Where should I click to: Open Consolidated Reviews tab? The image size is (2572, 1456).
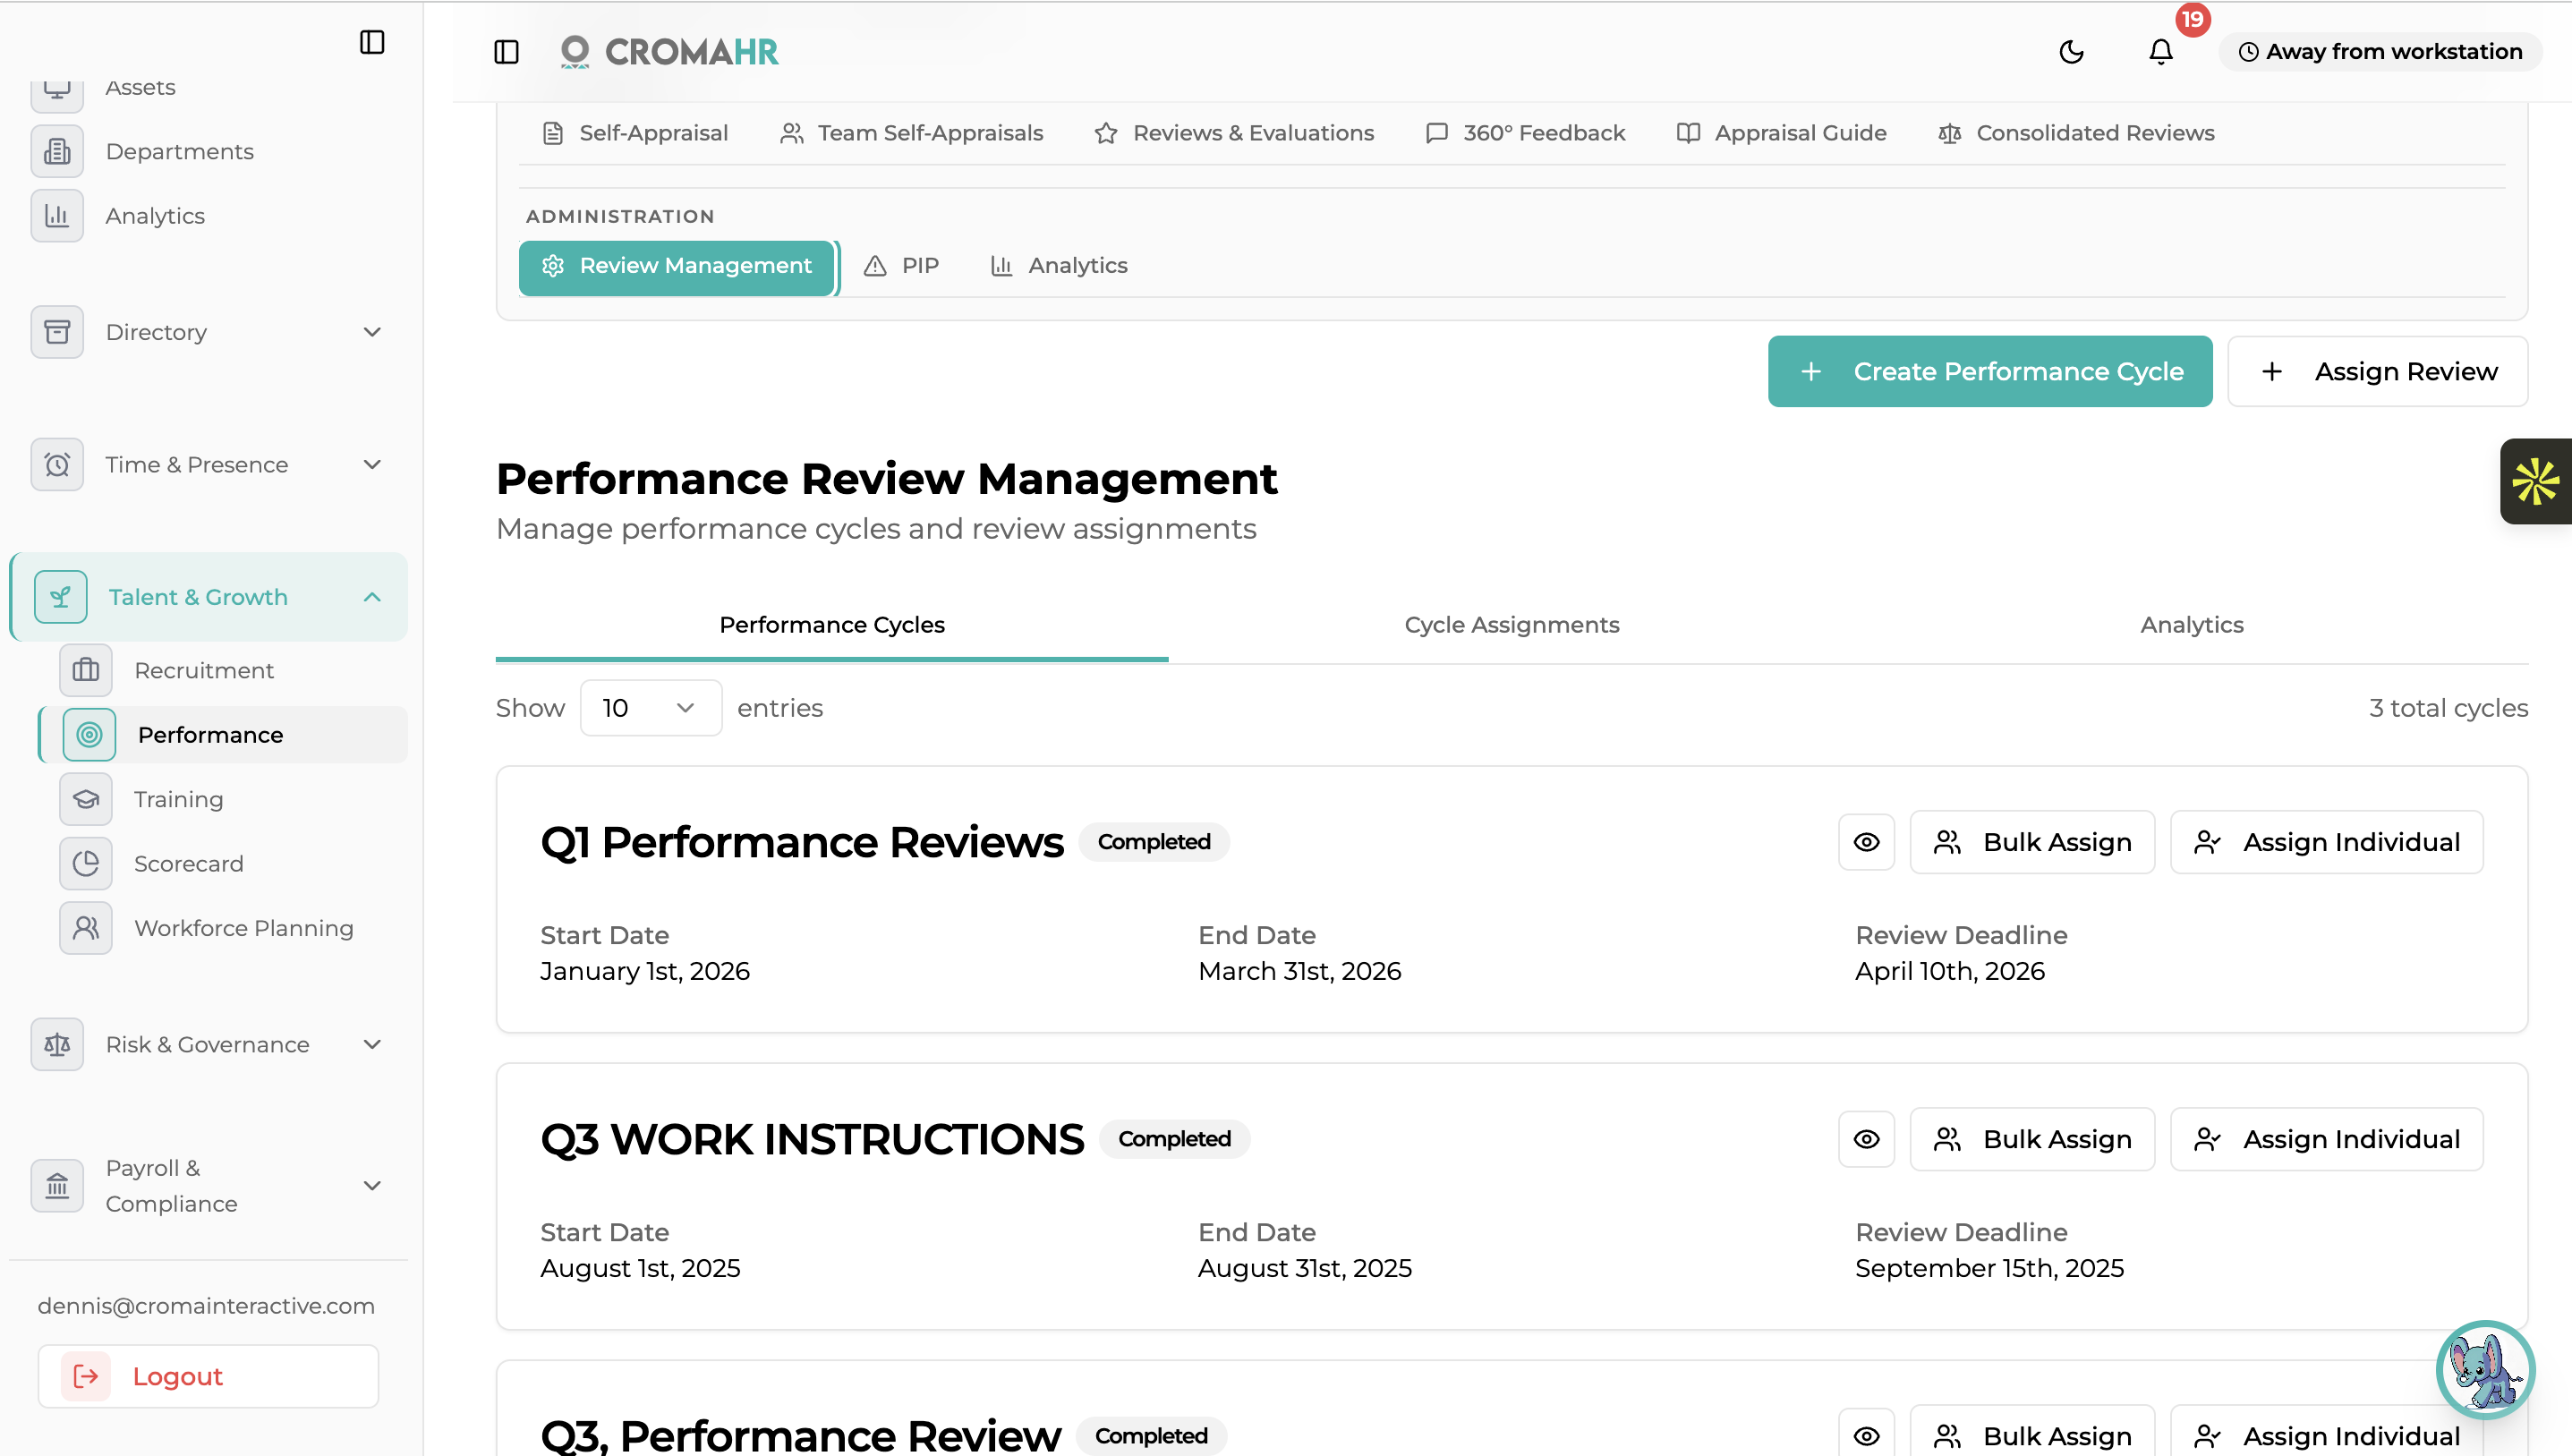[2076, 133]
